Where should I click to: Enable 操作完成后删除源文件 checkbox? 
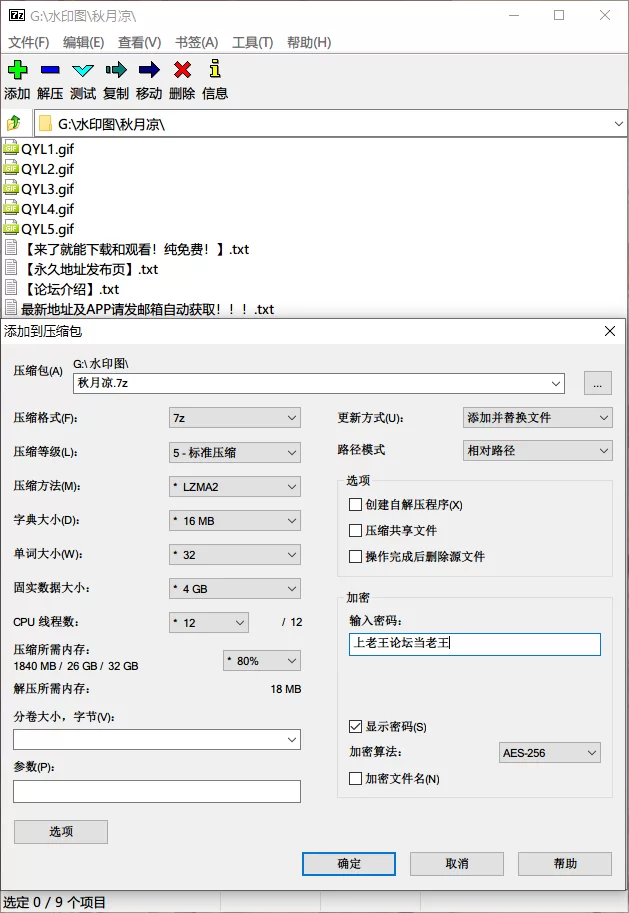tap(355, 556)
